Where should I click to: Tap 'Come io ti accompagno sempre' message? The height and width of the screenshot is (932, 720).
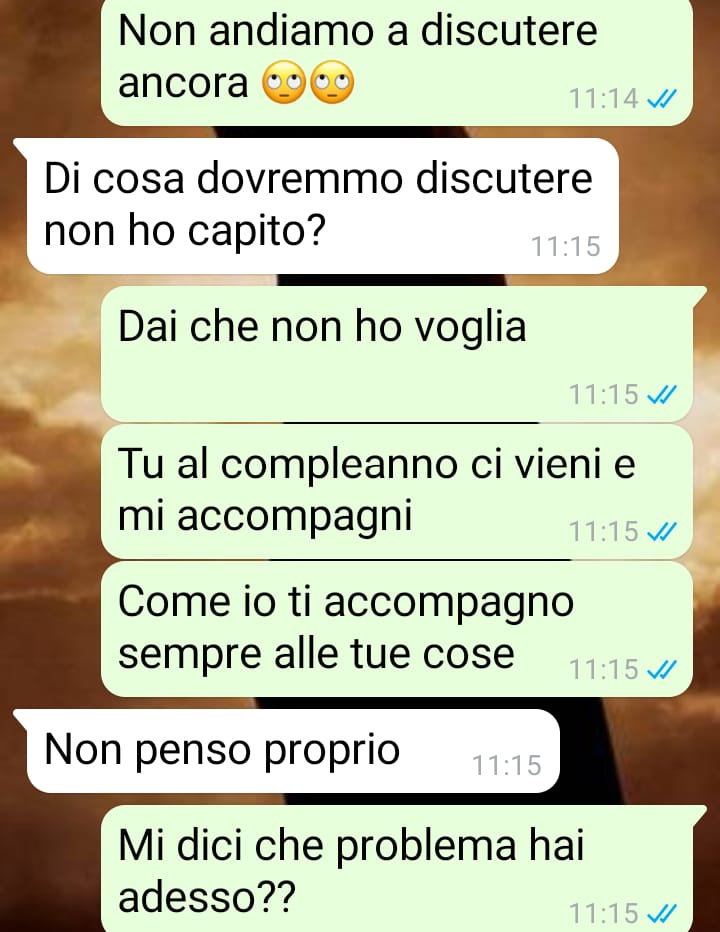pos(397,629)
